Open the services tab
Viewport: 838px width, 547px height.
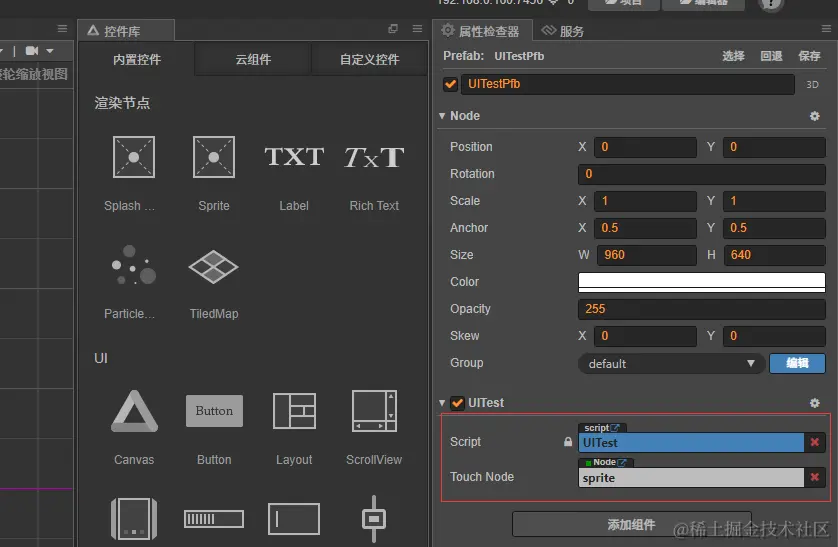click(x=563, y=31)
